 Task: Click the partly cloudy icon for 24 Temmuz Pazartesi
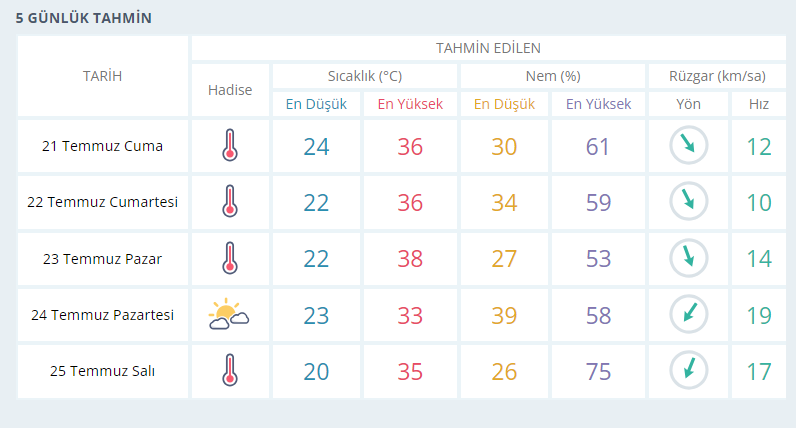click(229, 314)
